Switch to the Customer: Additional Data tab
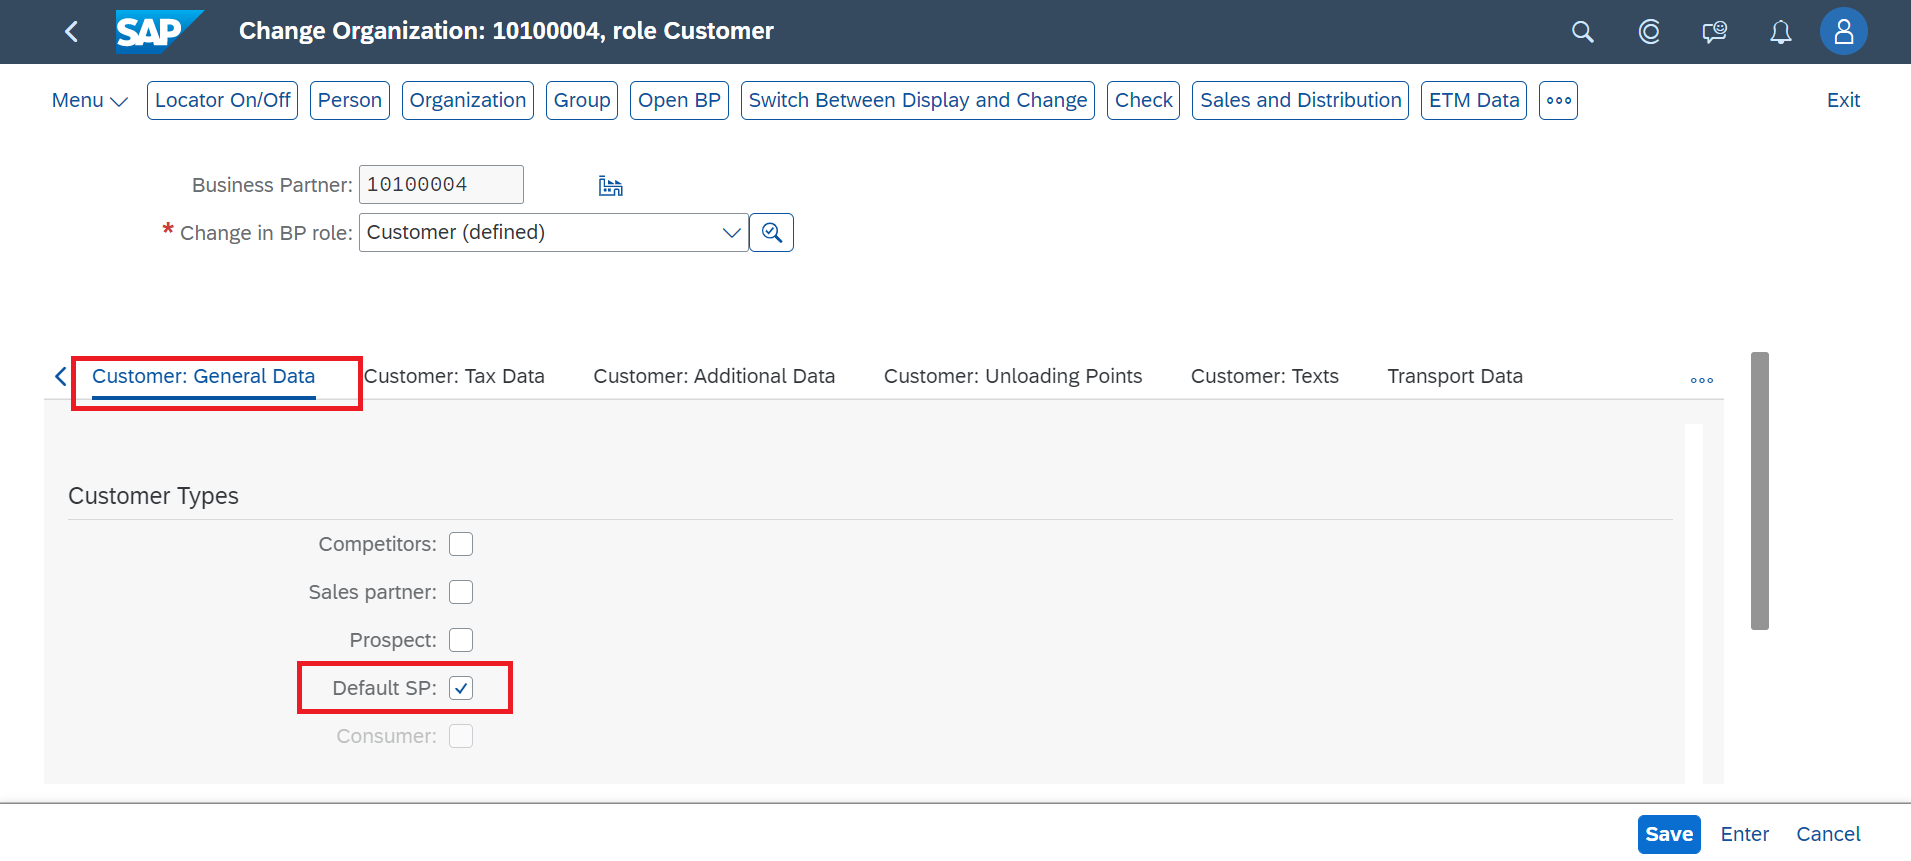 [x=714, y=376]
